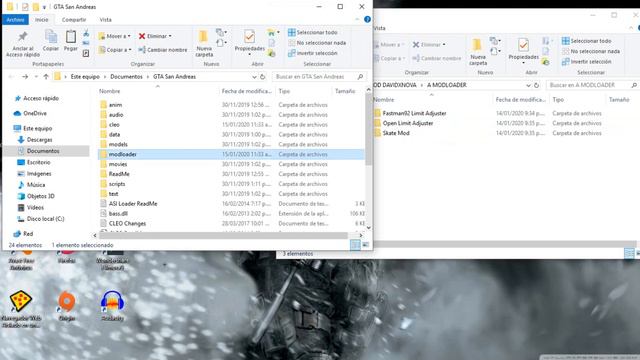This screenshot has height=360, width=640.
Task: Switch to details view in status bar
Action: [x=355, y=244]
